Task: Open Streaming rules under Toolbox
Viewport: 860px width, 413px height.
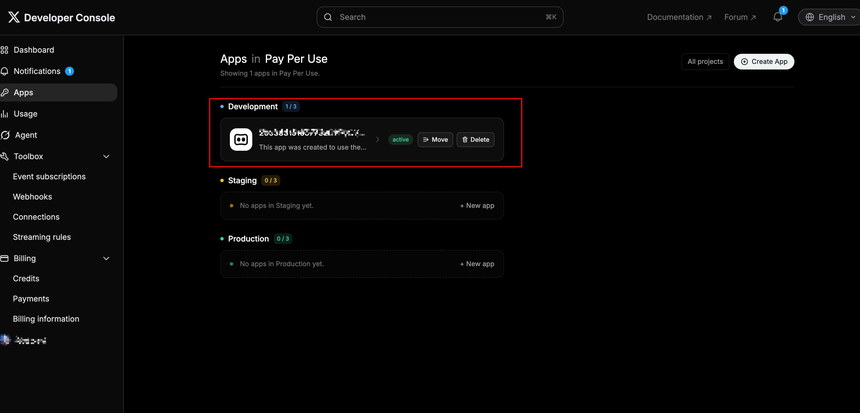Action: tap(42, 237)
